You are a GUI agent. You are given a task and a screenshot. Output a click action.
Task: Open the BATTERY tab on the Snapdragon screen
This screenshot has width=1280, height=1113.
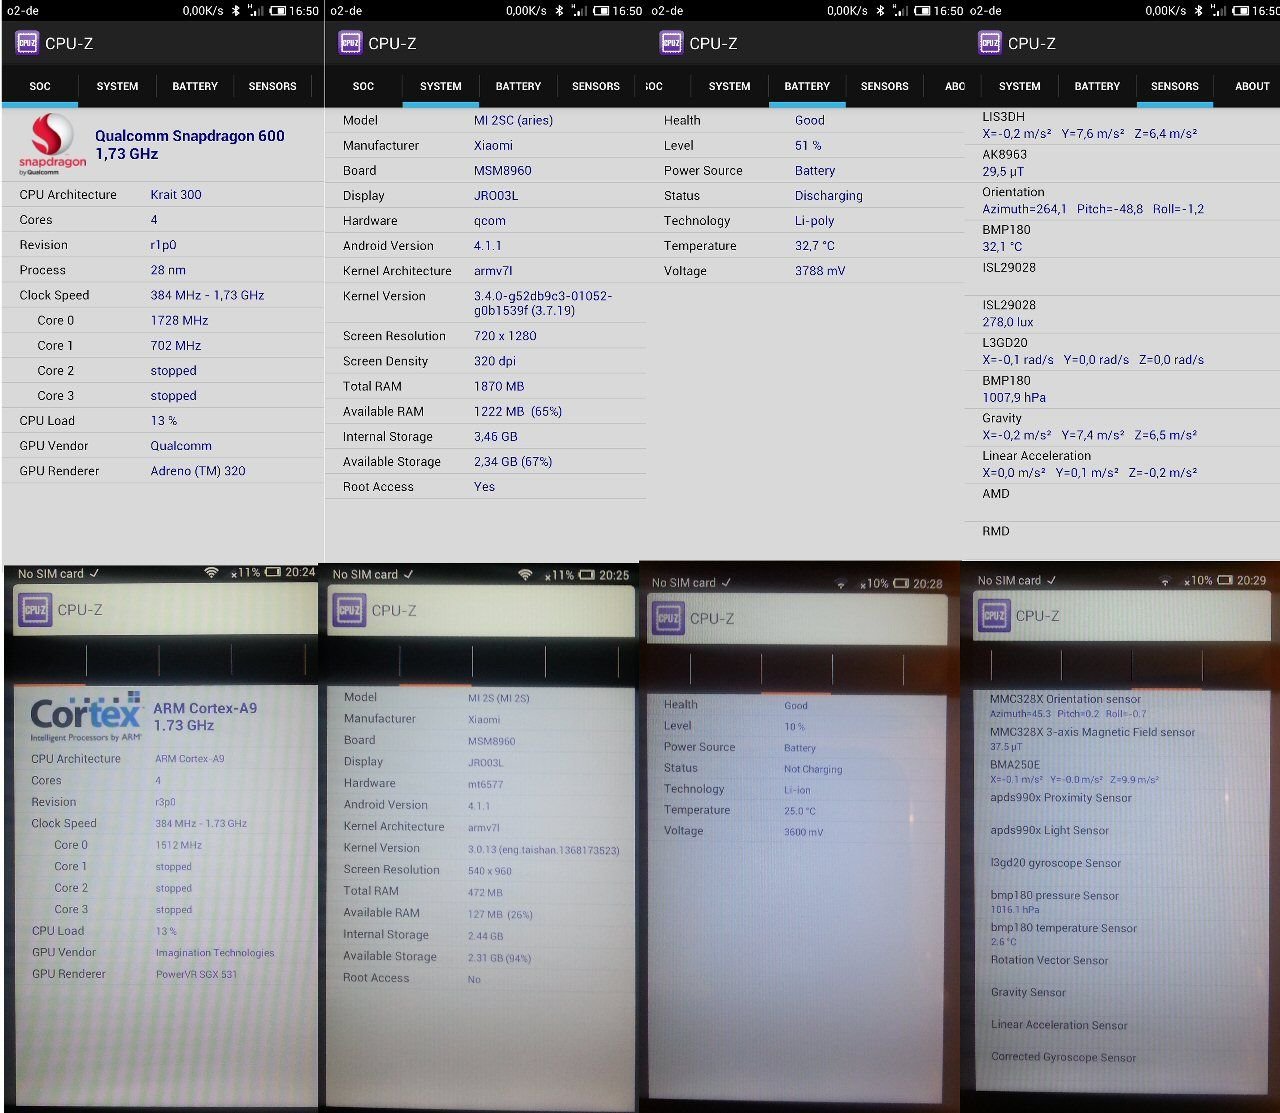tap(195, 86)
